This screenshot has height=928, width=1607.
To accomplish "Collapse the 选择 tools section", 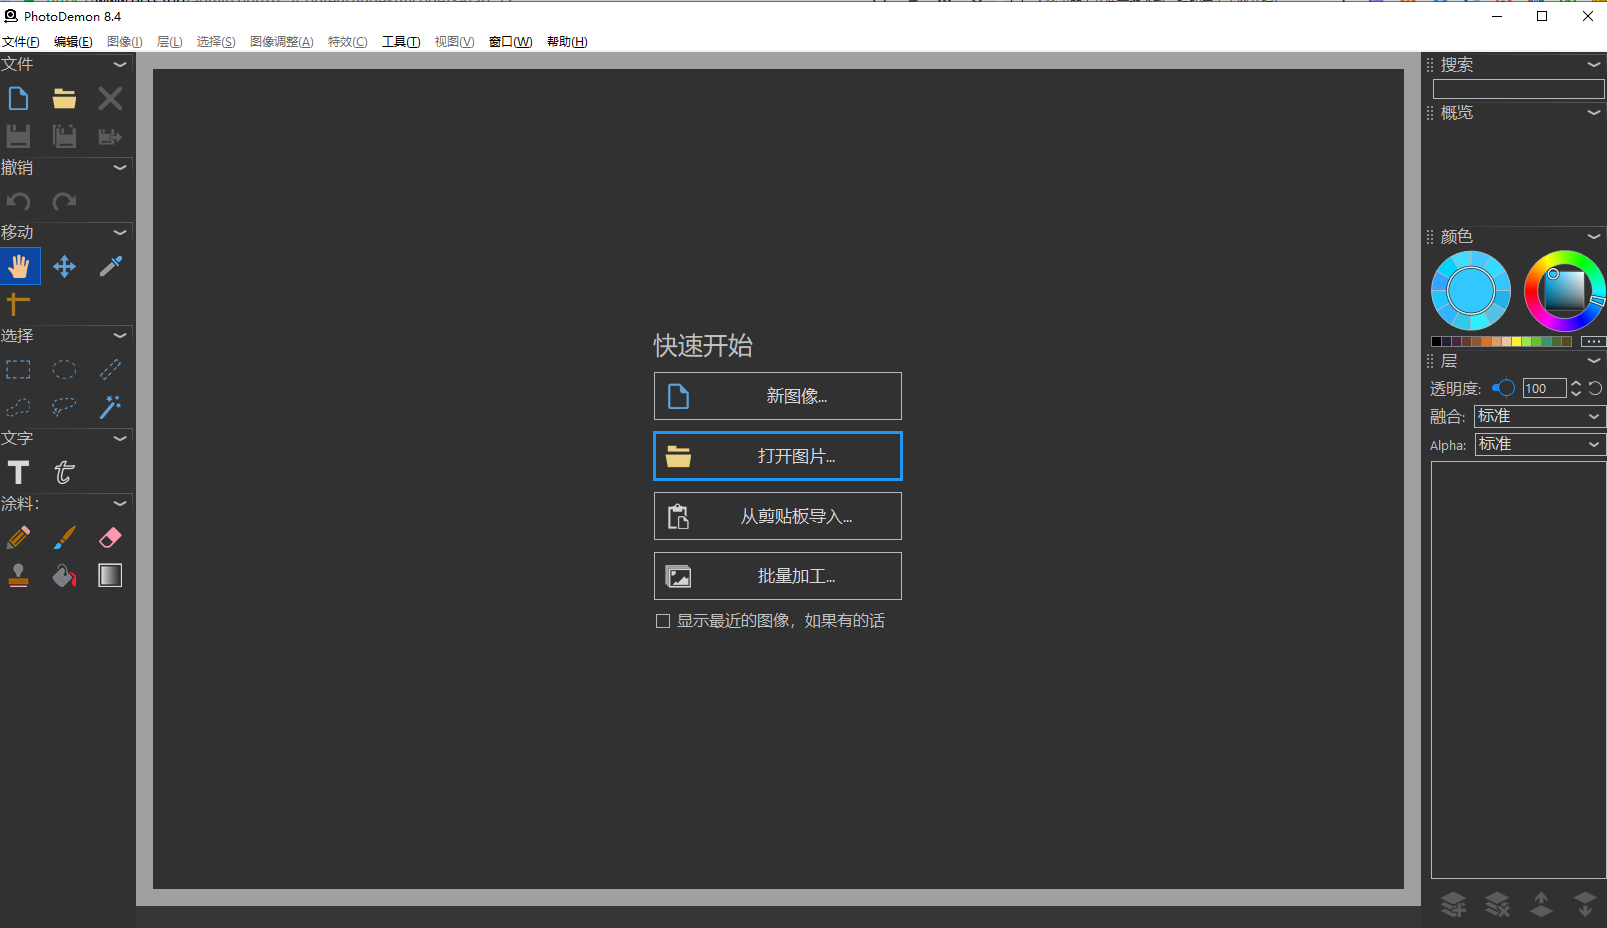I will 120,336.
